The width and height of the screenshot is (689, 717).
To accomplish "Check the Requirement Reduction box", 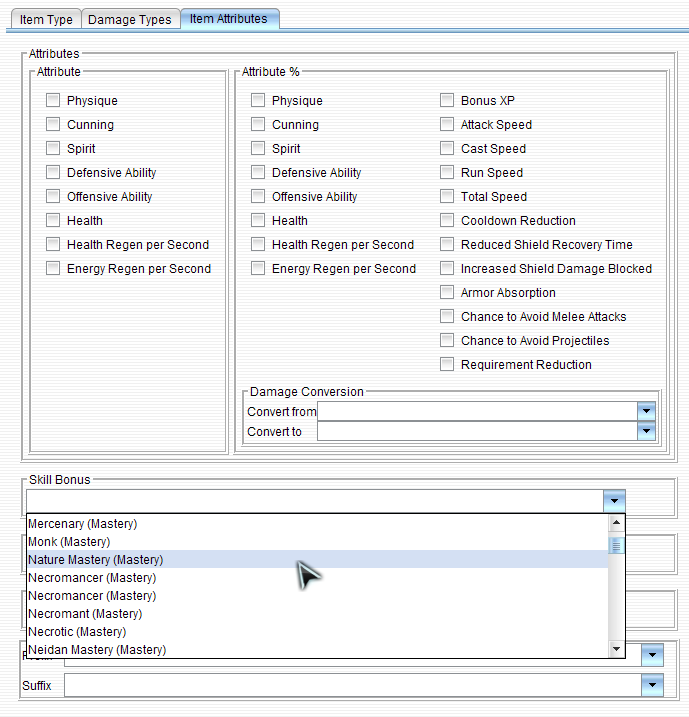I will (x=447, y=365).
